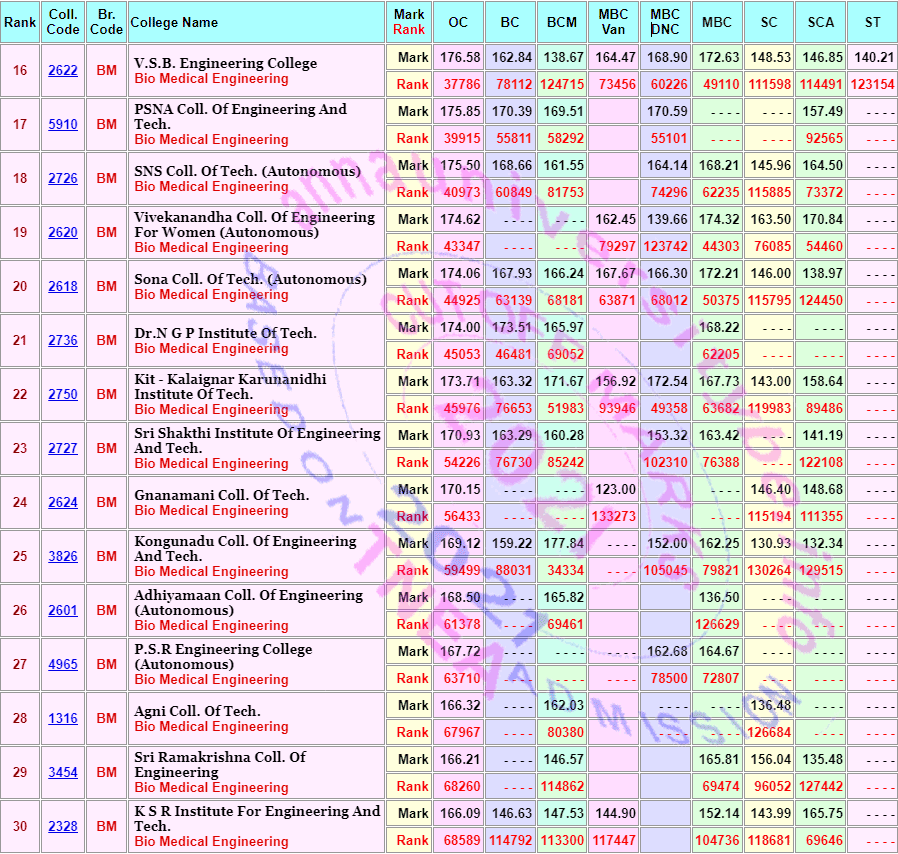
Task: Open college code 2736 link
Action: coord(63,340)
